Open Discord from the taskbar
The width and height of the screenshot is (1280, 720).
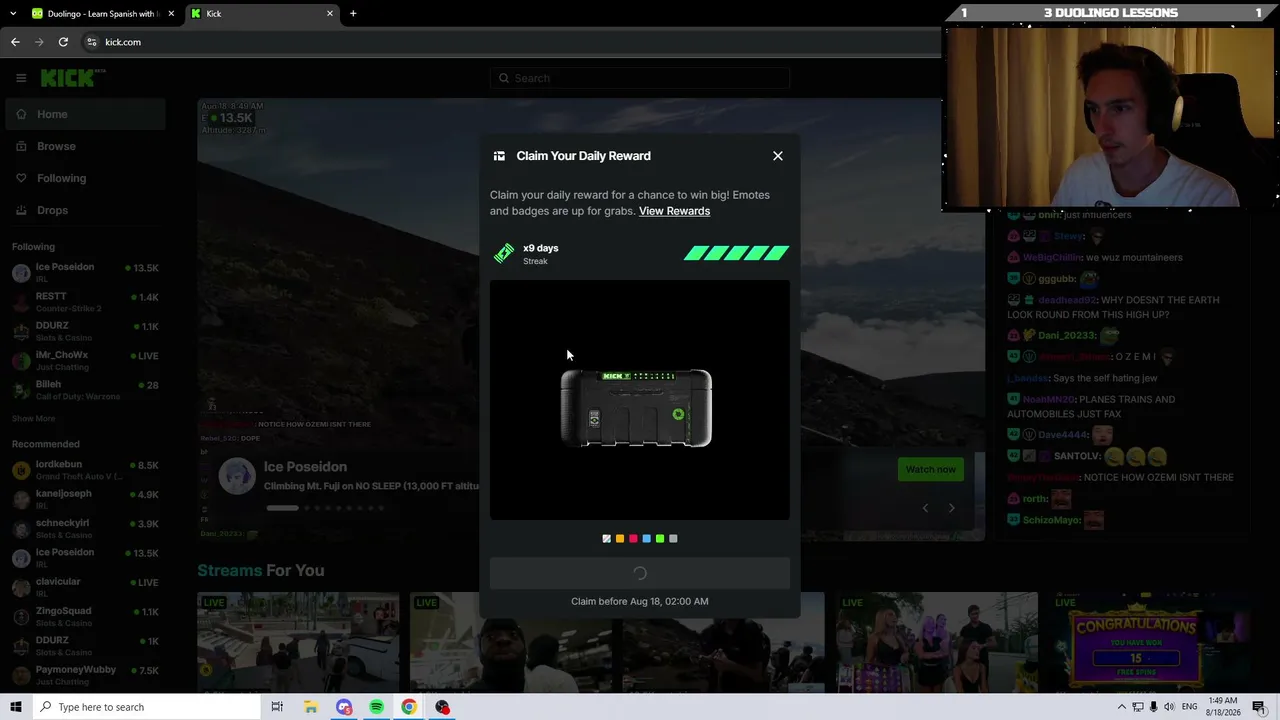344,707
